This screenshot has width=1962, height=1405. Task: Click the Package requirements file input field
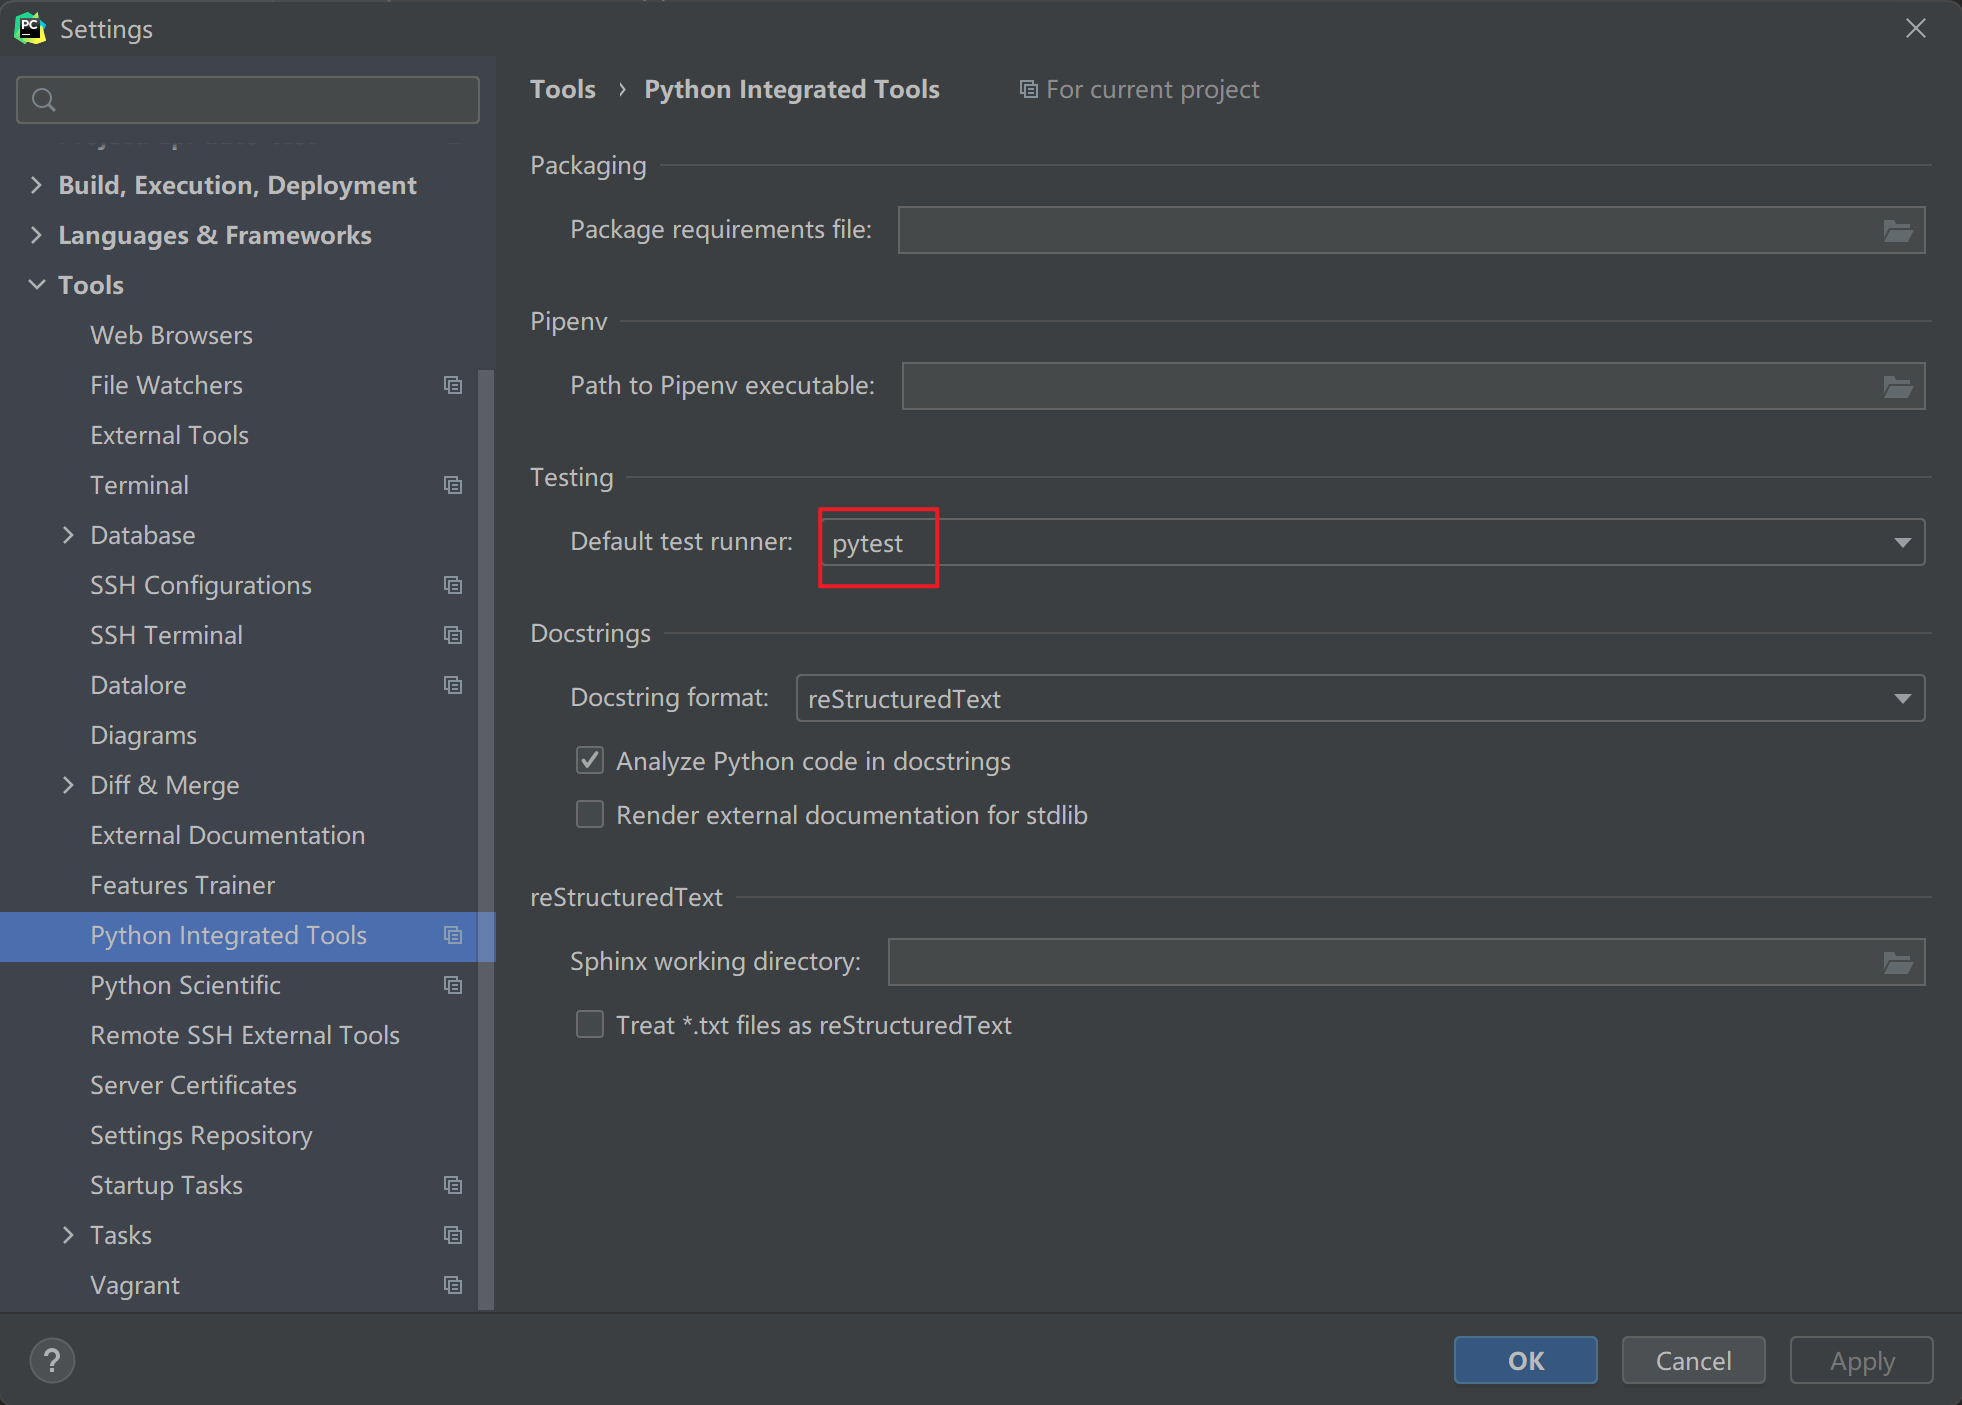pos(1385,231)
